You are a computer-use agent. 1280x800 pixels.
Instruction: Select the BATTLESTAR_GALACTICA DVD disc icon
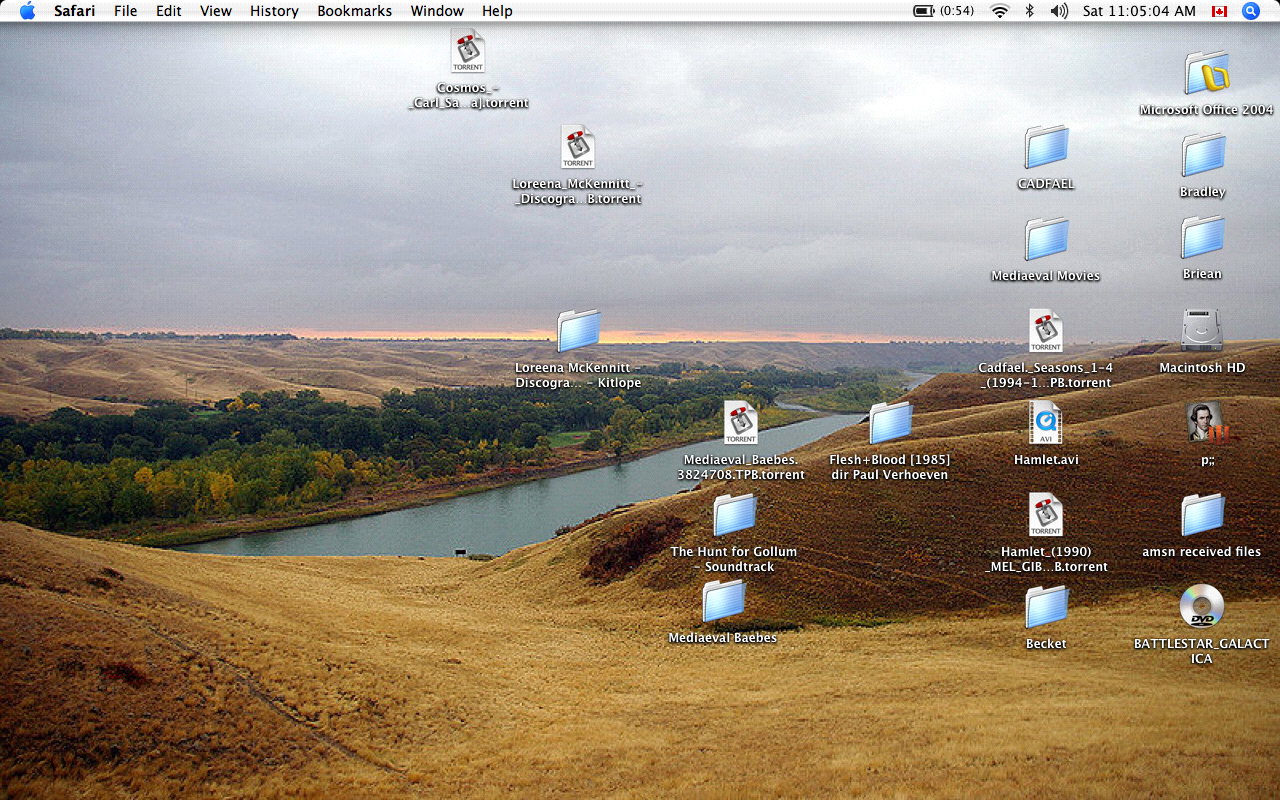pos(1202,607)
